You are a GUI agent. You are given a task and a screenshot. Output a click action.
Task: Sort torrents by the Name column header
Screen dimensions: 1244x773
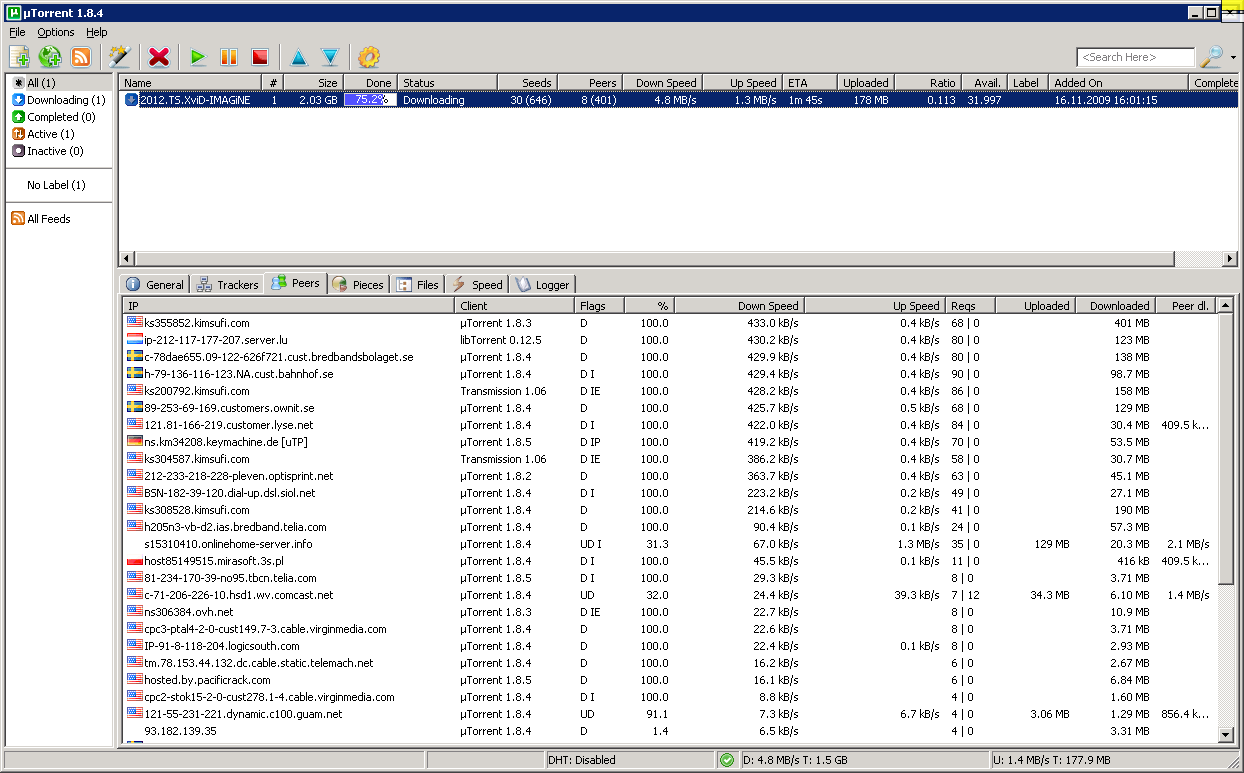[x=190, y=83]
